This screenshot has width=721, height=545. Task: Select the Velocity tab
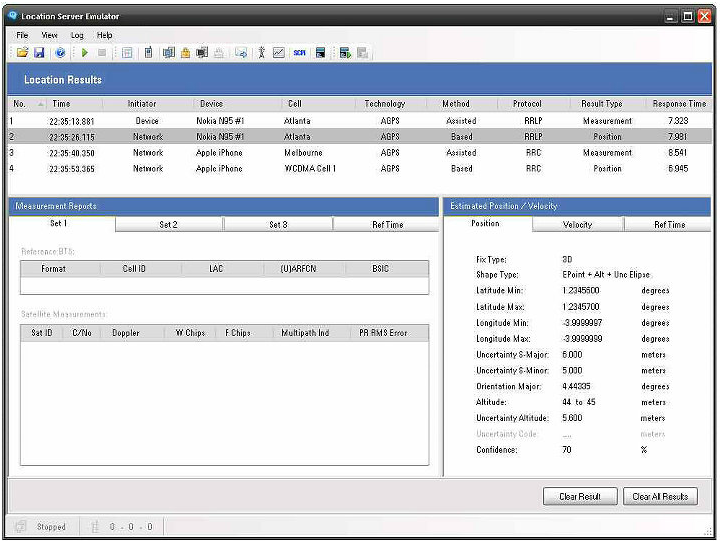pyautogui.click(x=578, y=224)
